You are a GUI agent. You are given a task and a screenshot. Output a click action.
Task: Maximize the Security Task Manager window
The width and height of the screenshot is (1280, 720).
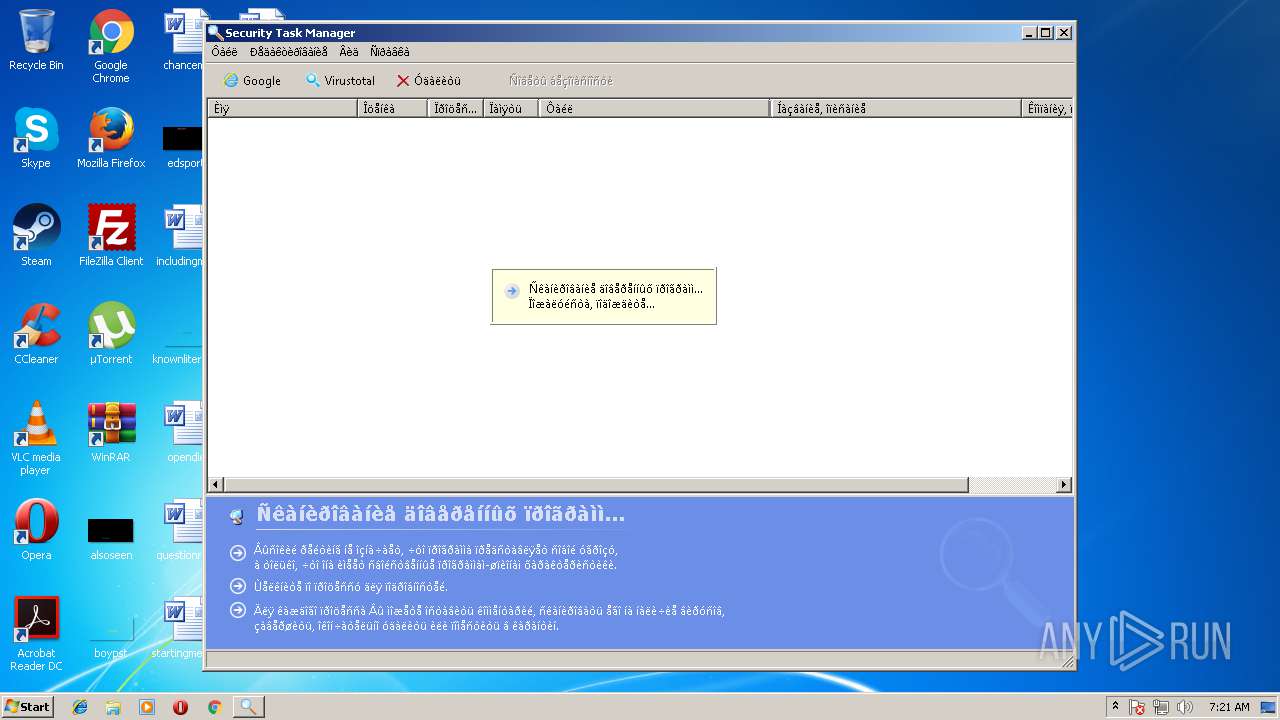point(1046,33)
